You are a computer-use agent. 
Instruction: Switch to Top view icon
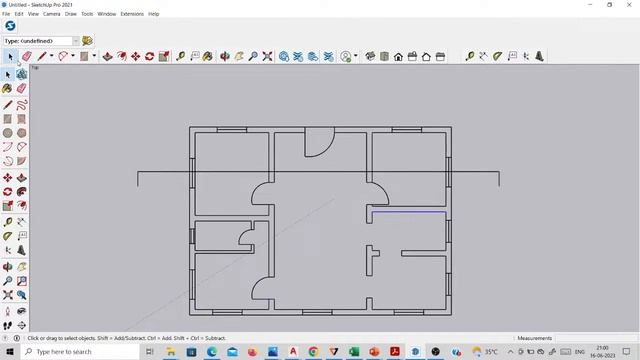(384, 56)
